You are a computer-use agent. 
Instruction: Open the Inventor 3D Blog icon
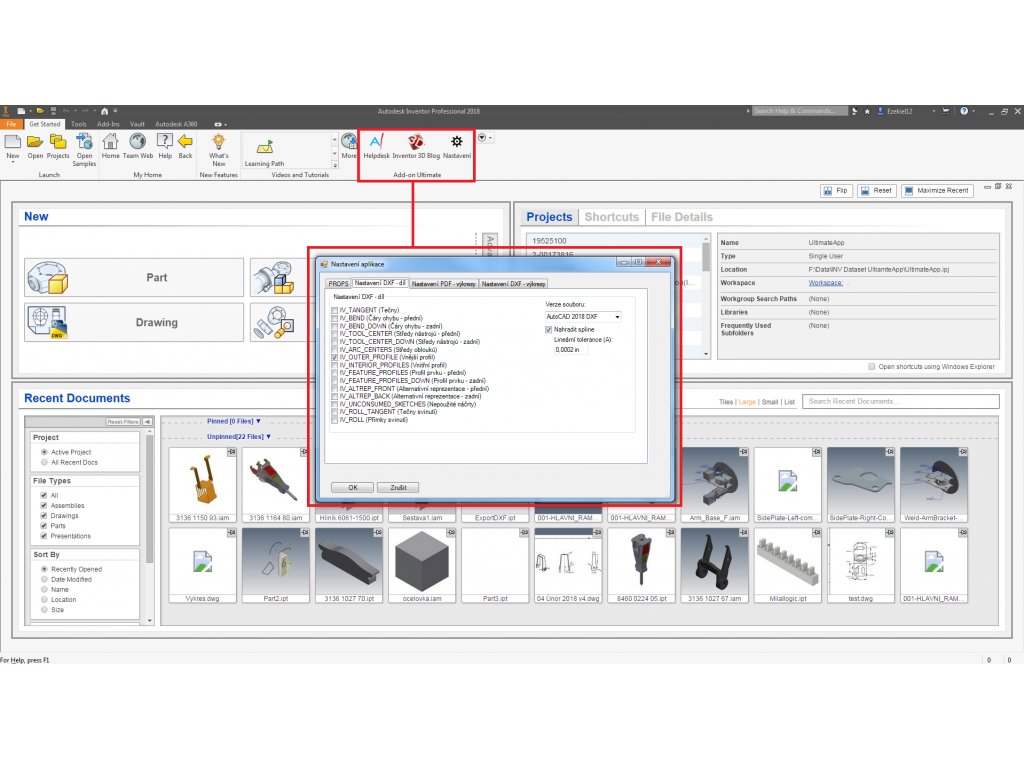[416, 142]
